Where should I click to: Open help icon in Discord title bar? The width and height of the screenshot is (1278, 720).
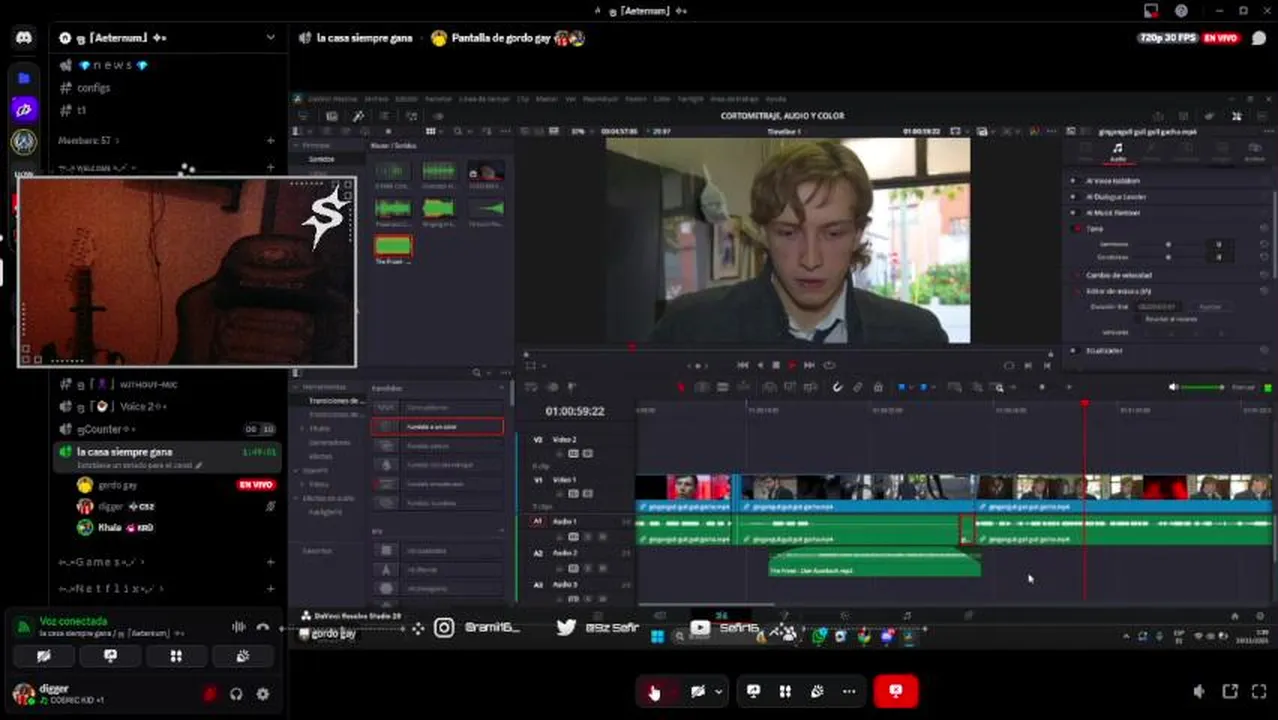coord(1182,11)
